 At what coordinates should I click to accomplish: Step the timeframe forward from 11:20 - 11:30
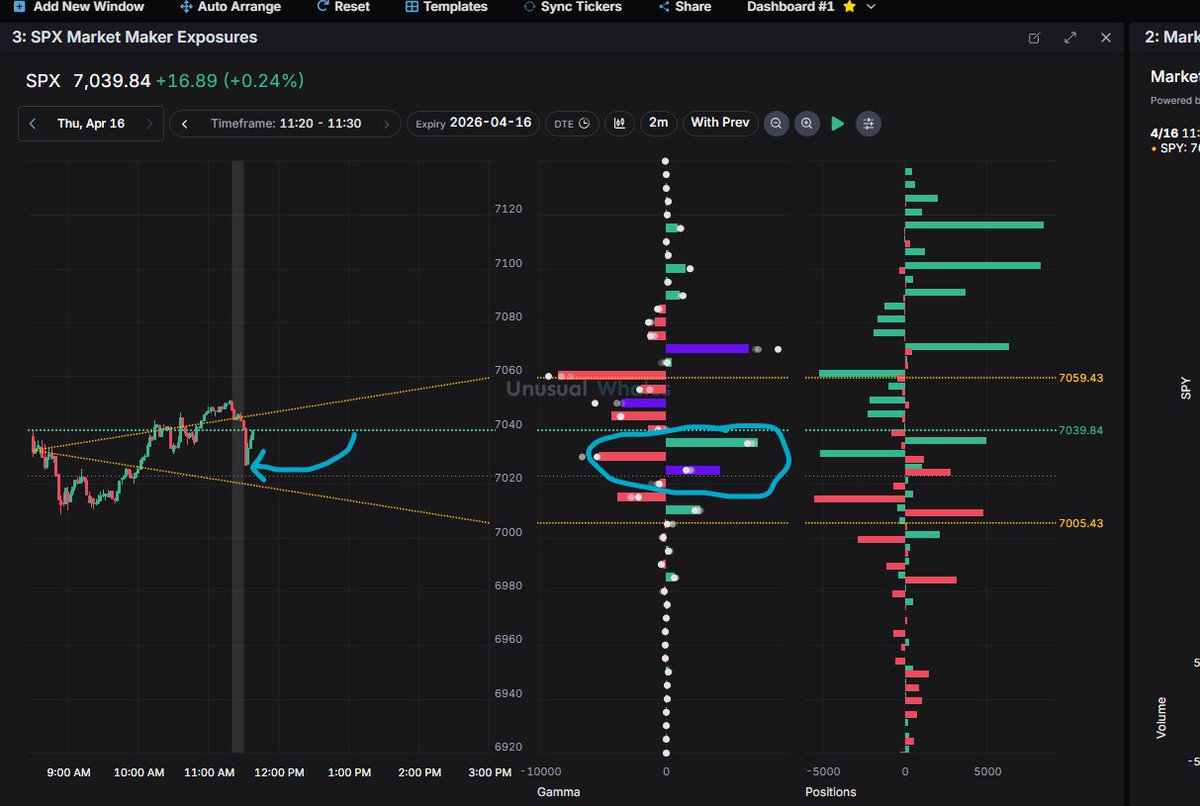click(385, 124)
